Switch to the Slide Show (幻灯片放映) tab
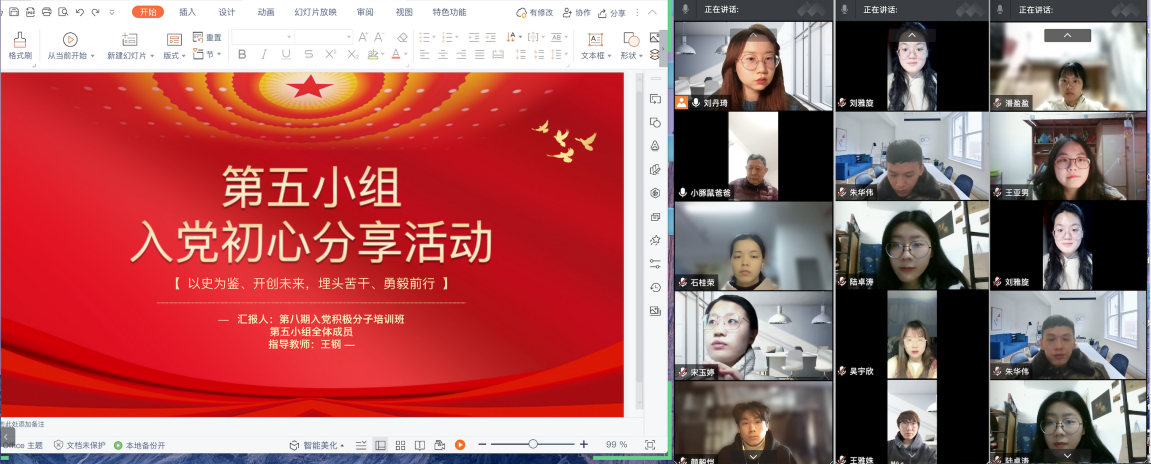Image resolution: width=1151 pixels, height=464 pixels. click(x=316, y=12)
